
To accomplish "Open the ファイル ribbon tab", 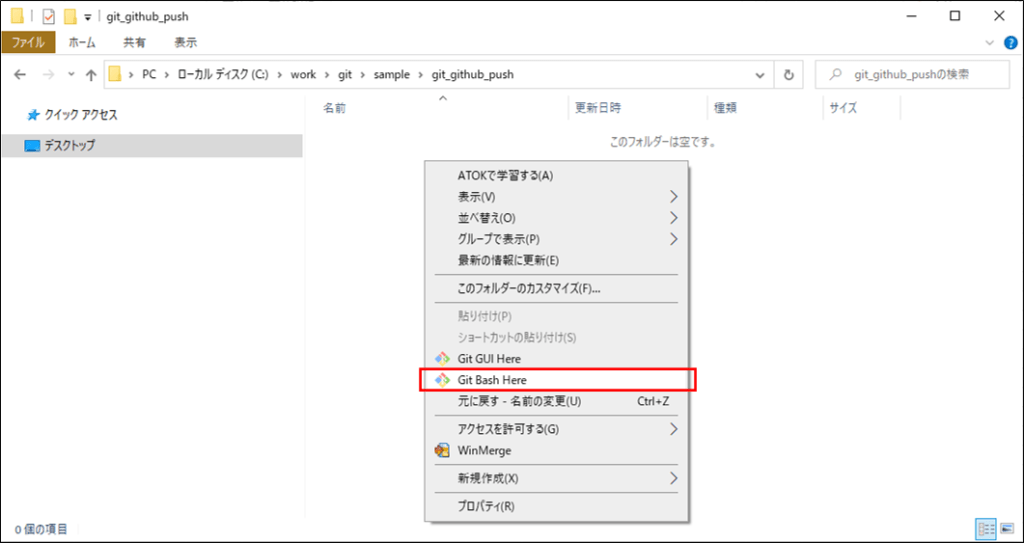I will [27, 42].
